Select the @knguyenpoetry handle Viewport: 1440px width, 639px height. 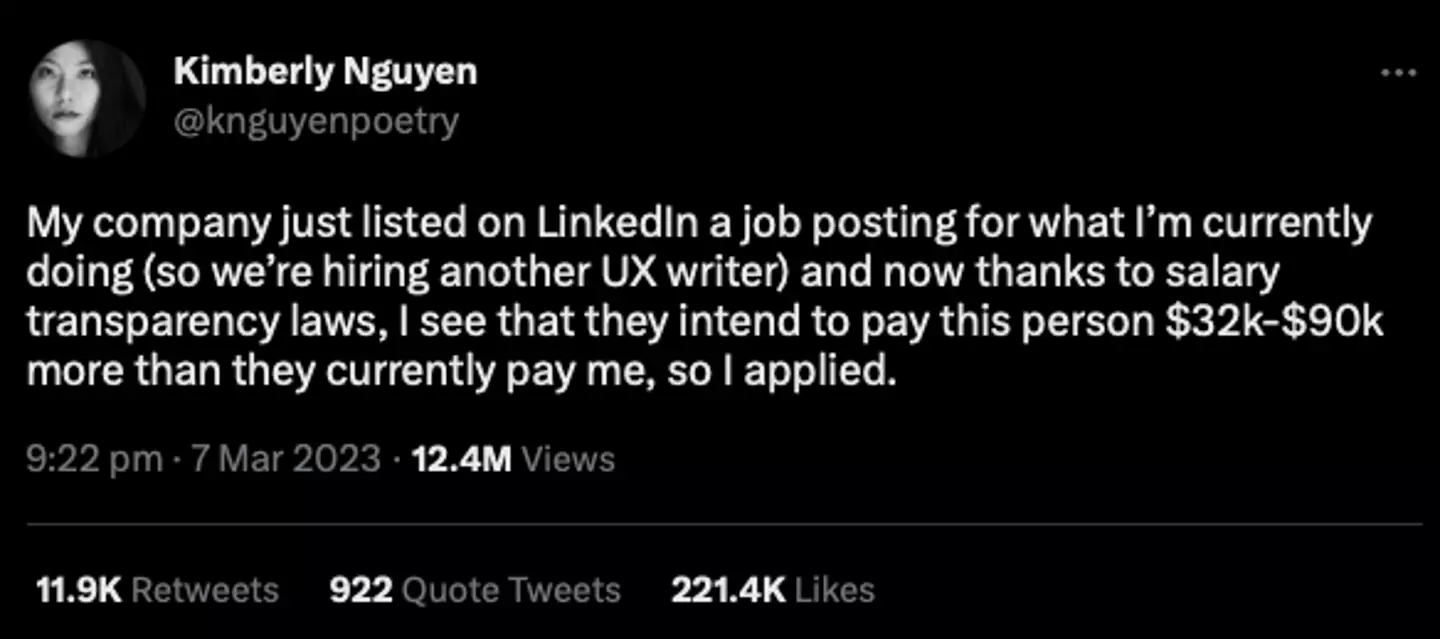click(x=315, y=120)
